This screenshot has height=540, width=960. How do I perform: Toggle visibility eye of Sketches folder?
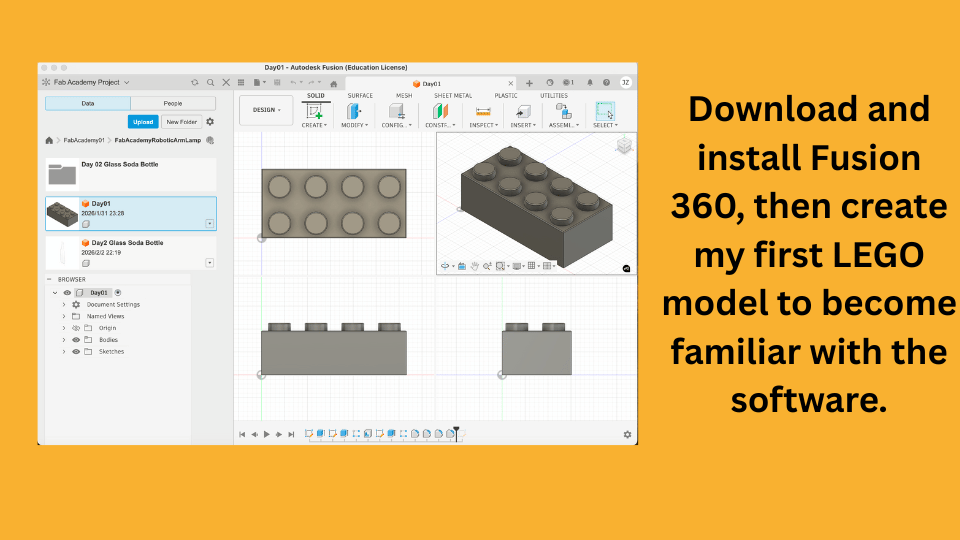76,351
